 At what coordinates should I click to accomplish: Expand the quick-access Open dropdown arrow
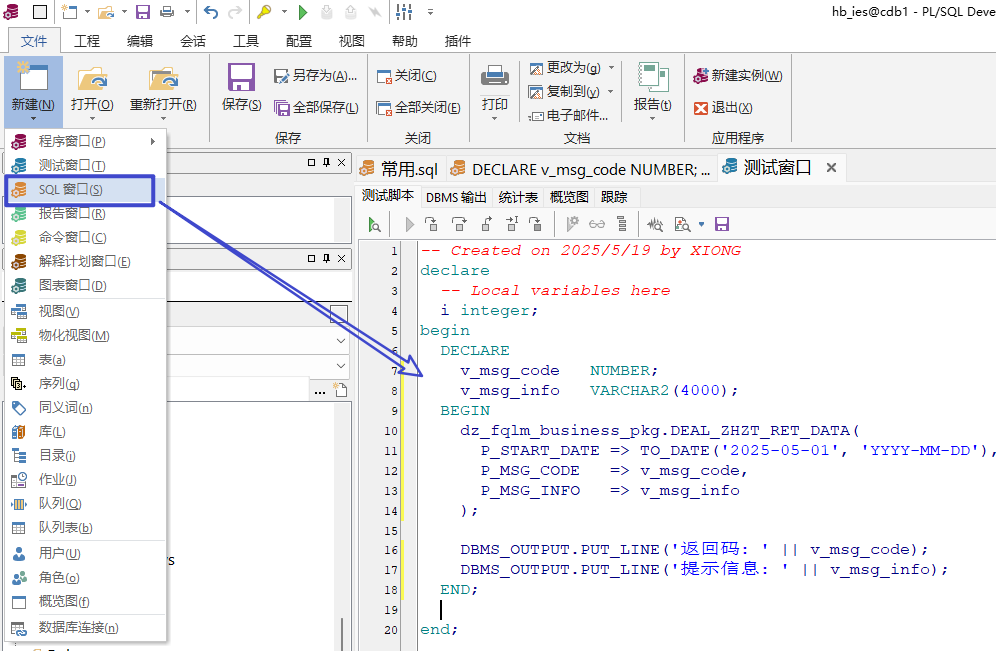point(124,11)
